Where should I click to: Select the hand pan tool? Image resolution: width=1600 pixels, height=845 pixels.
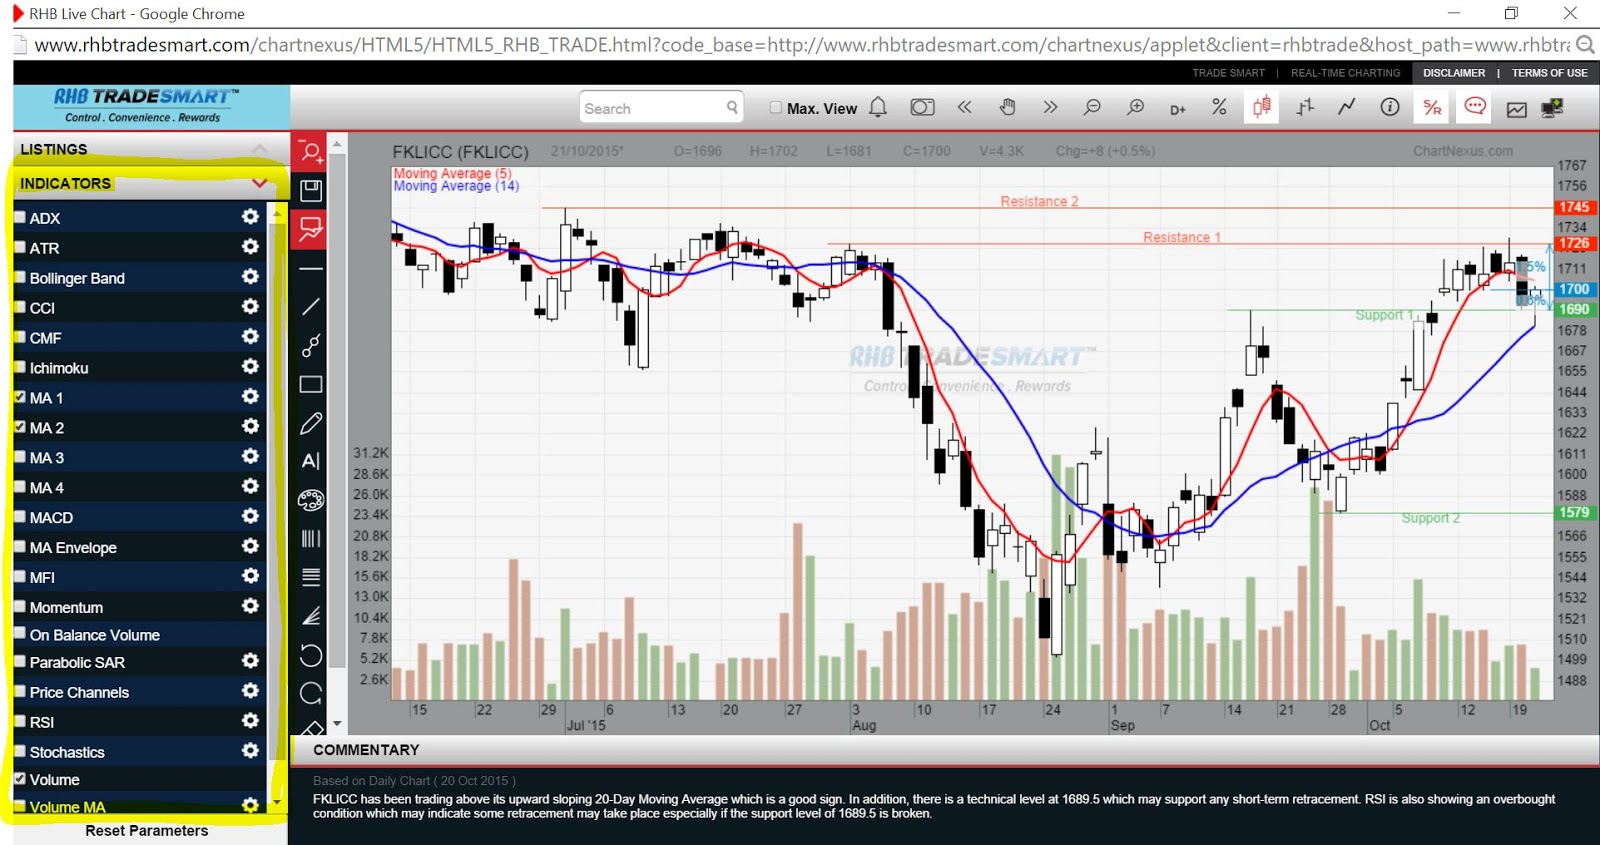[x=1008, y=107]
